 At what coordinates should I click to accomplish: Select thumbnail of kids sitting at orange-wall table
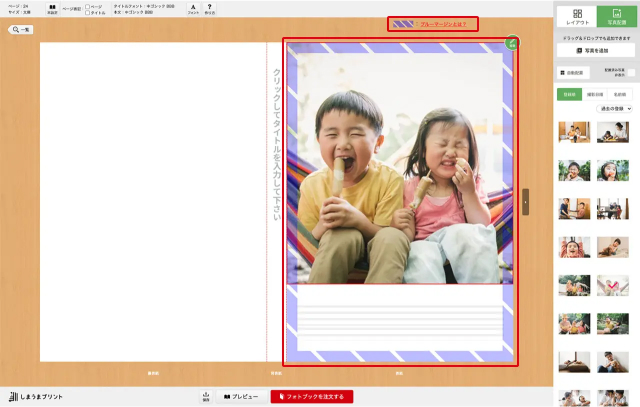[574, 132]
